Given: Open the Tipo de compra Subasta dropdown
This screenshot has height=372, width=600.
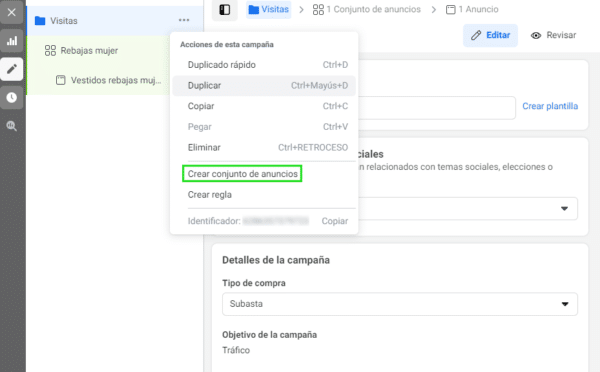Looking at the screenshot, I should (400, 304).
